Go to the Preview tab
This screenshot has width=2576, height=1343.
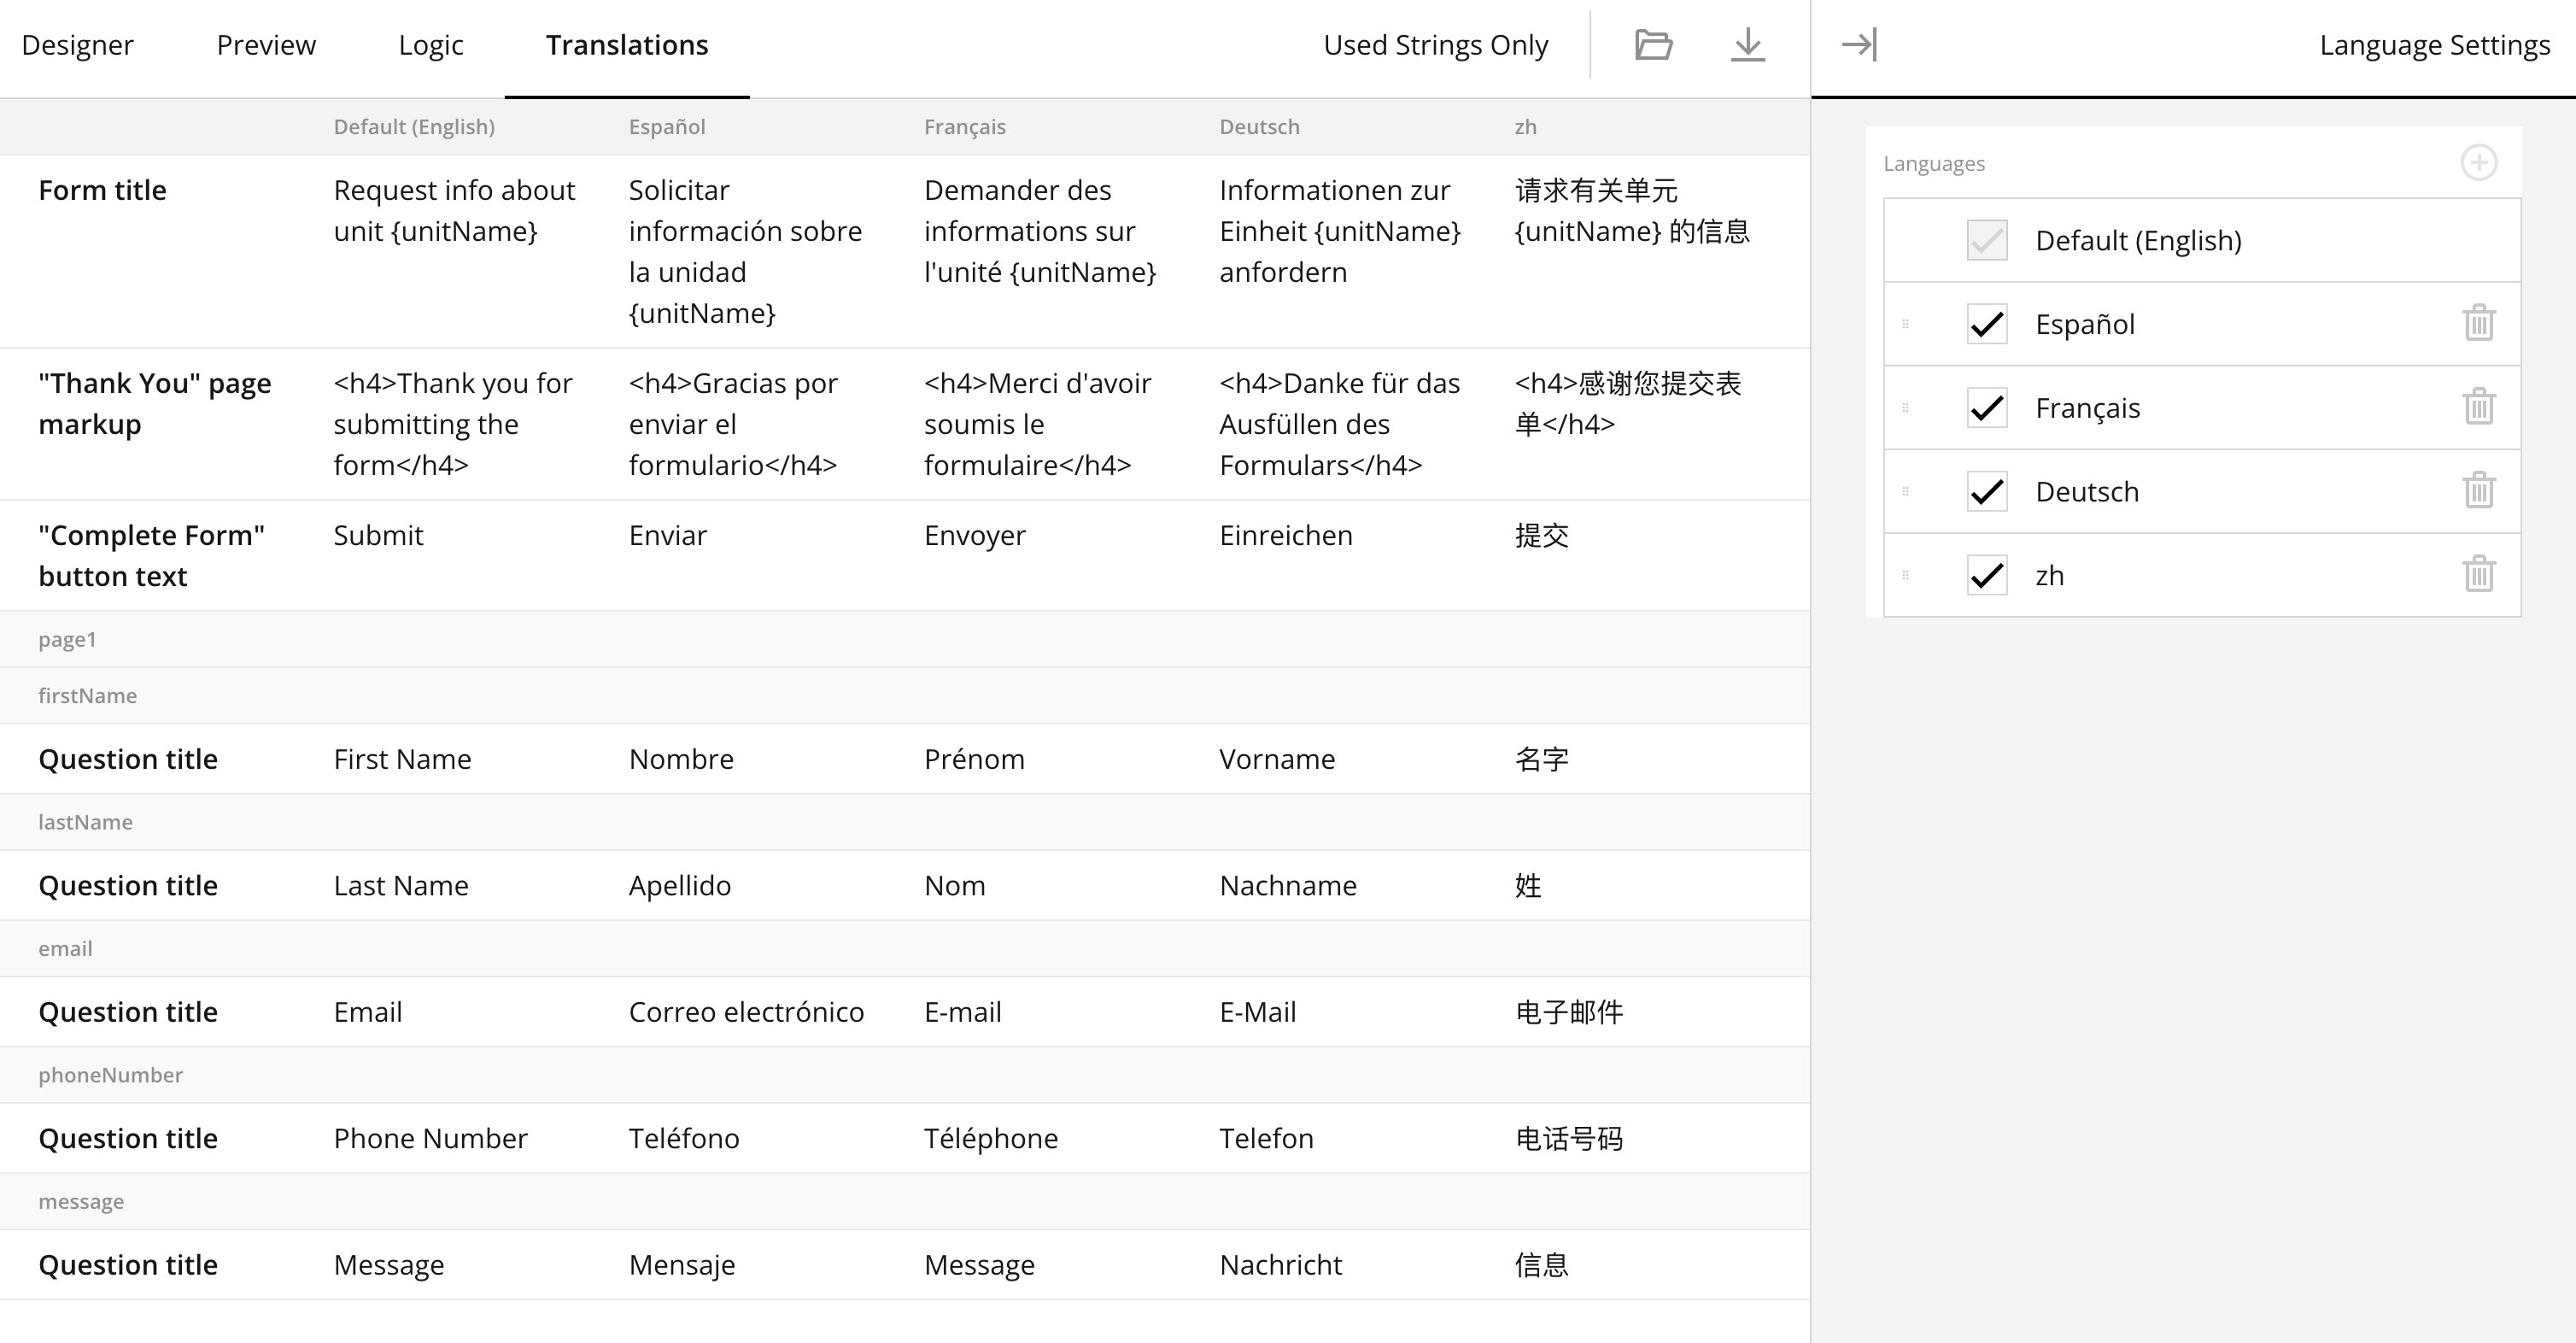pyautogui.click(x=266, y=45)
